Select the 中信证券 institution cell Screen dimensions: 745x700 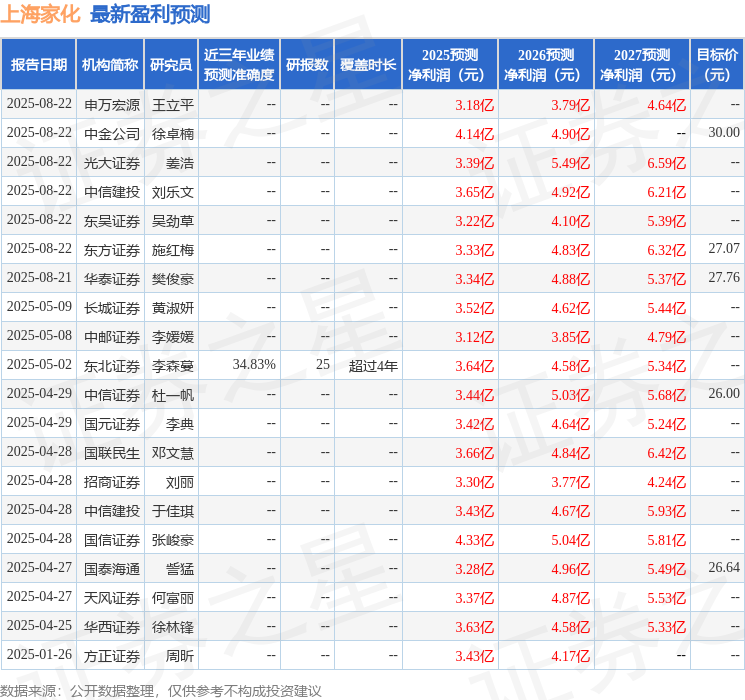112,394
